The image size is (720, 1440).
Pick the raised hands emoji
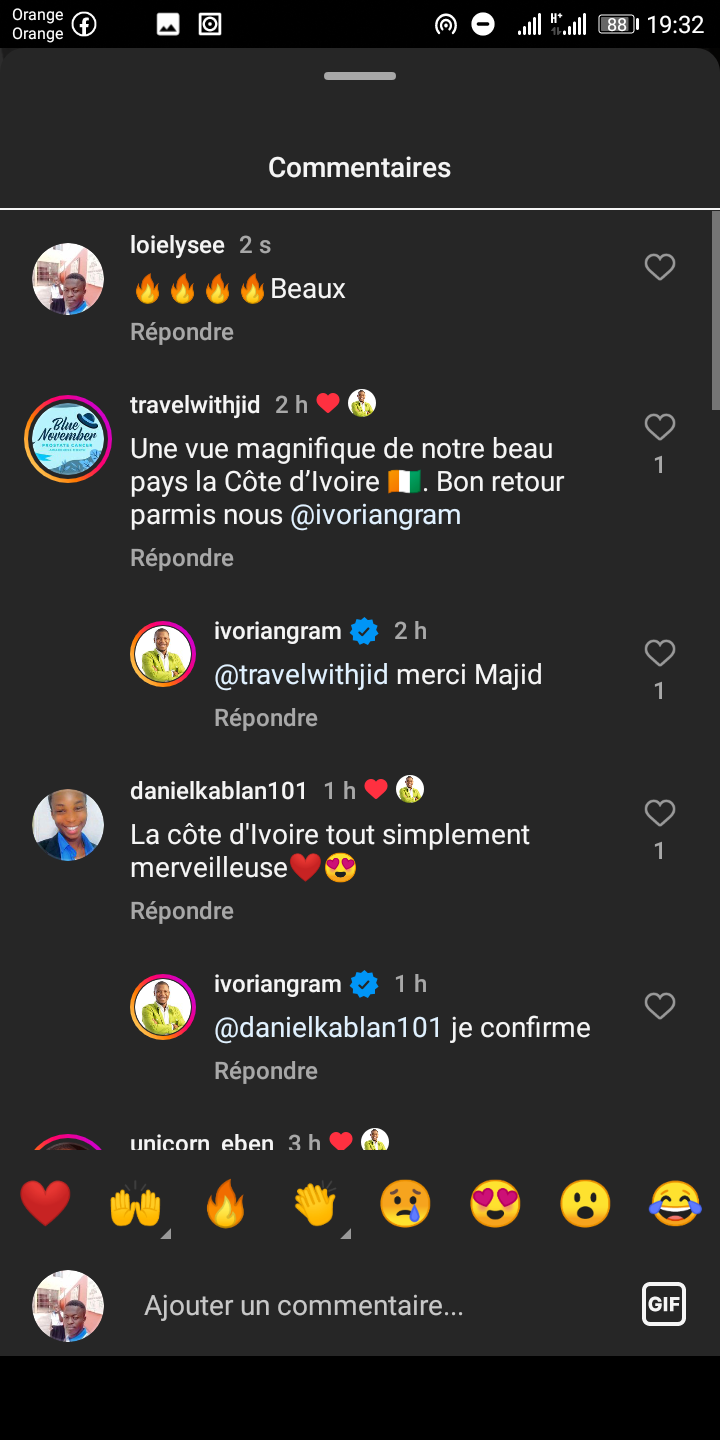coord(135,1203)
